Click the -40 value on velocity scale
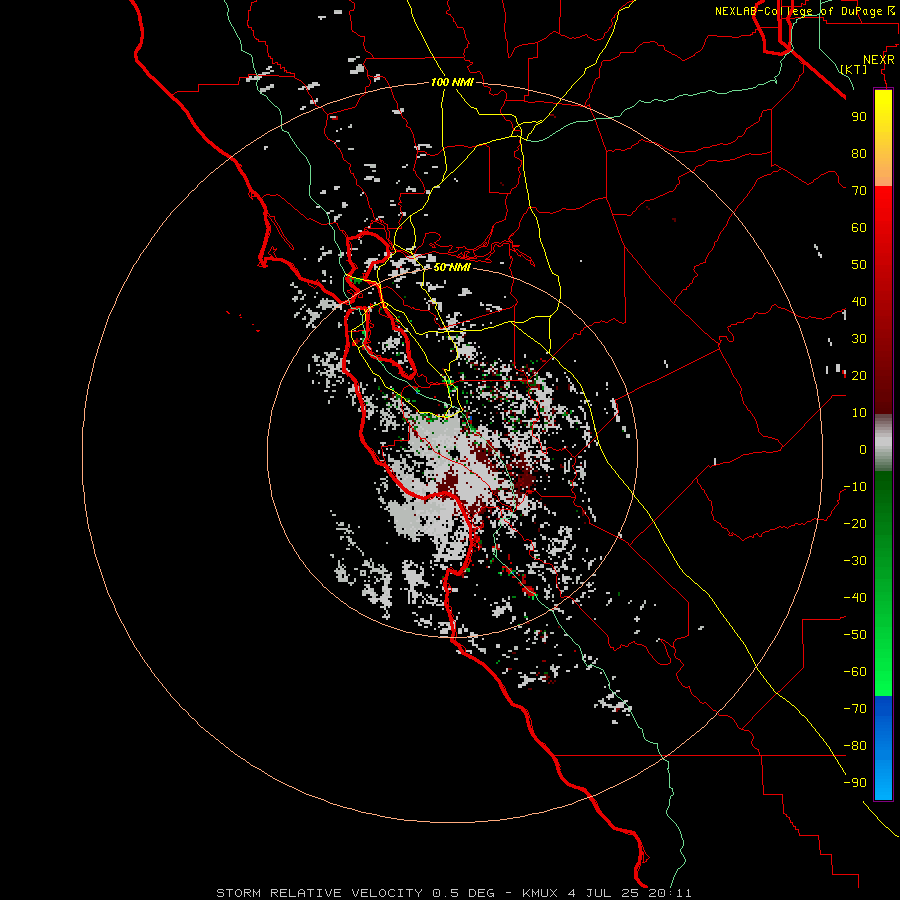Screen dimensions: 900x900 855,598
